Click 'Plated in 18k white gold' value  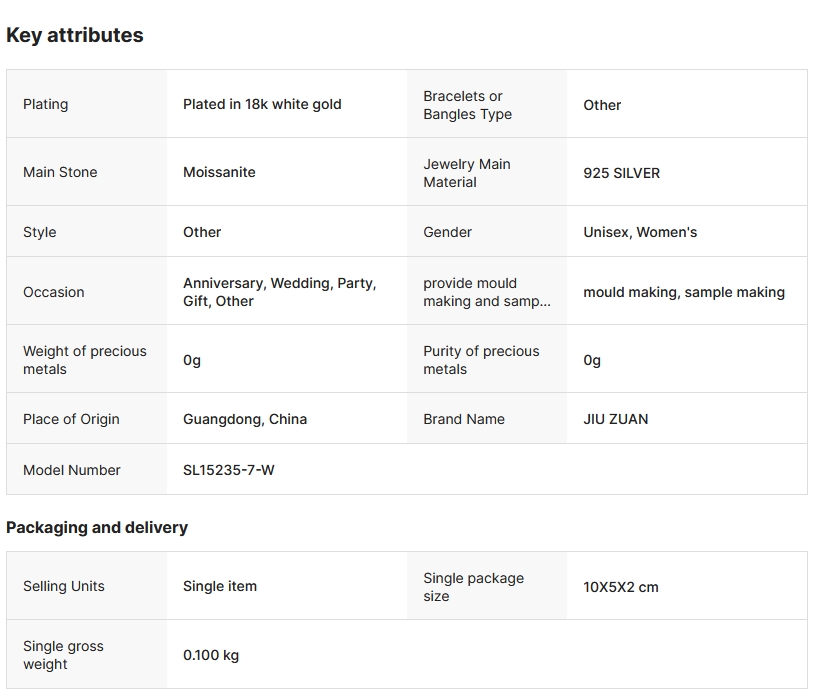tap(262, 104)
